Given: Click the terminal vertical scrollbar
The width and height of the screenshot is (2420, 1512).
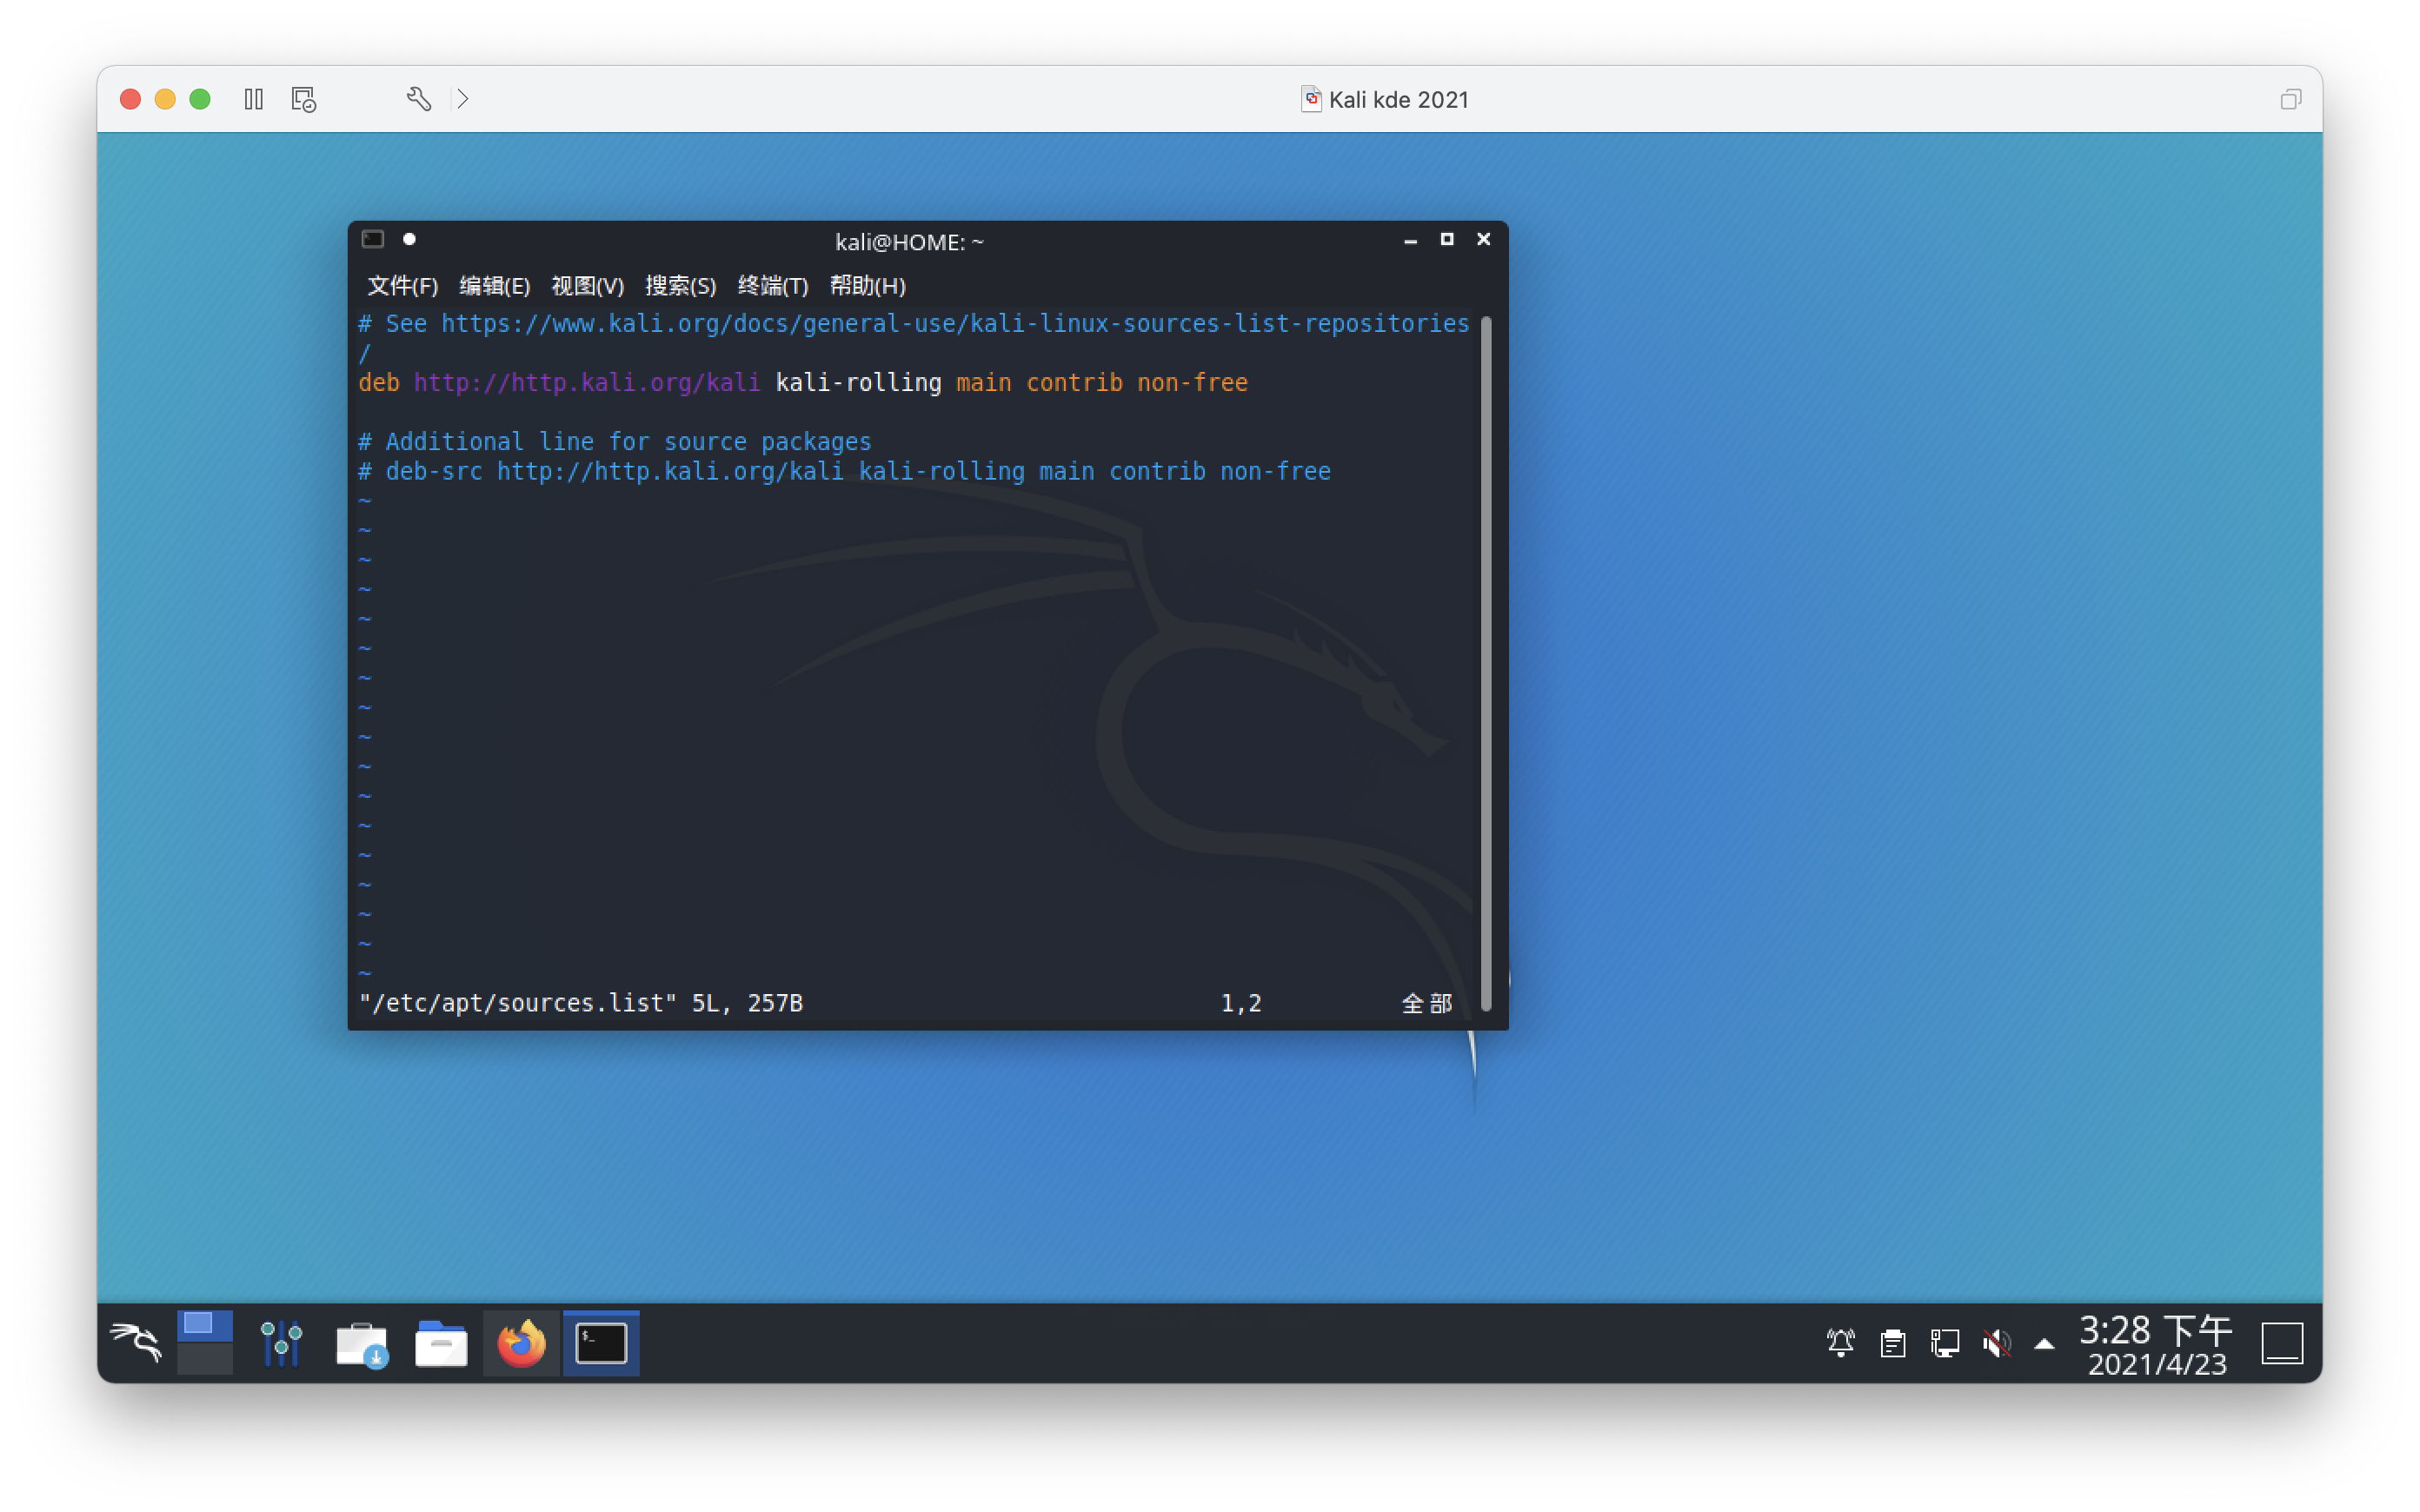Looking at the screenshot, I should (1486, 663).
